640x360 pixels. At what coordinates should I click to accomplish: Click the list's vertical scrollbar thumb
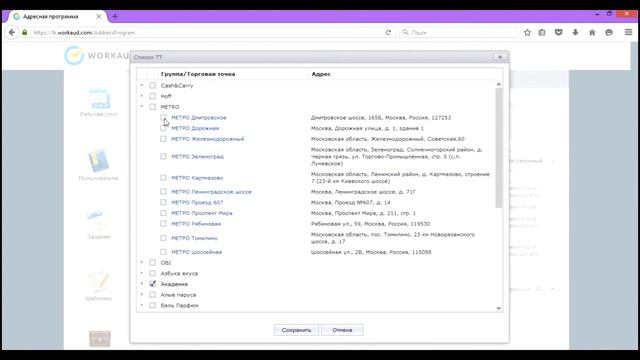coord(498,148)
